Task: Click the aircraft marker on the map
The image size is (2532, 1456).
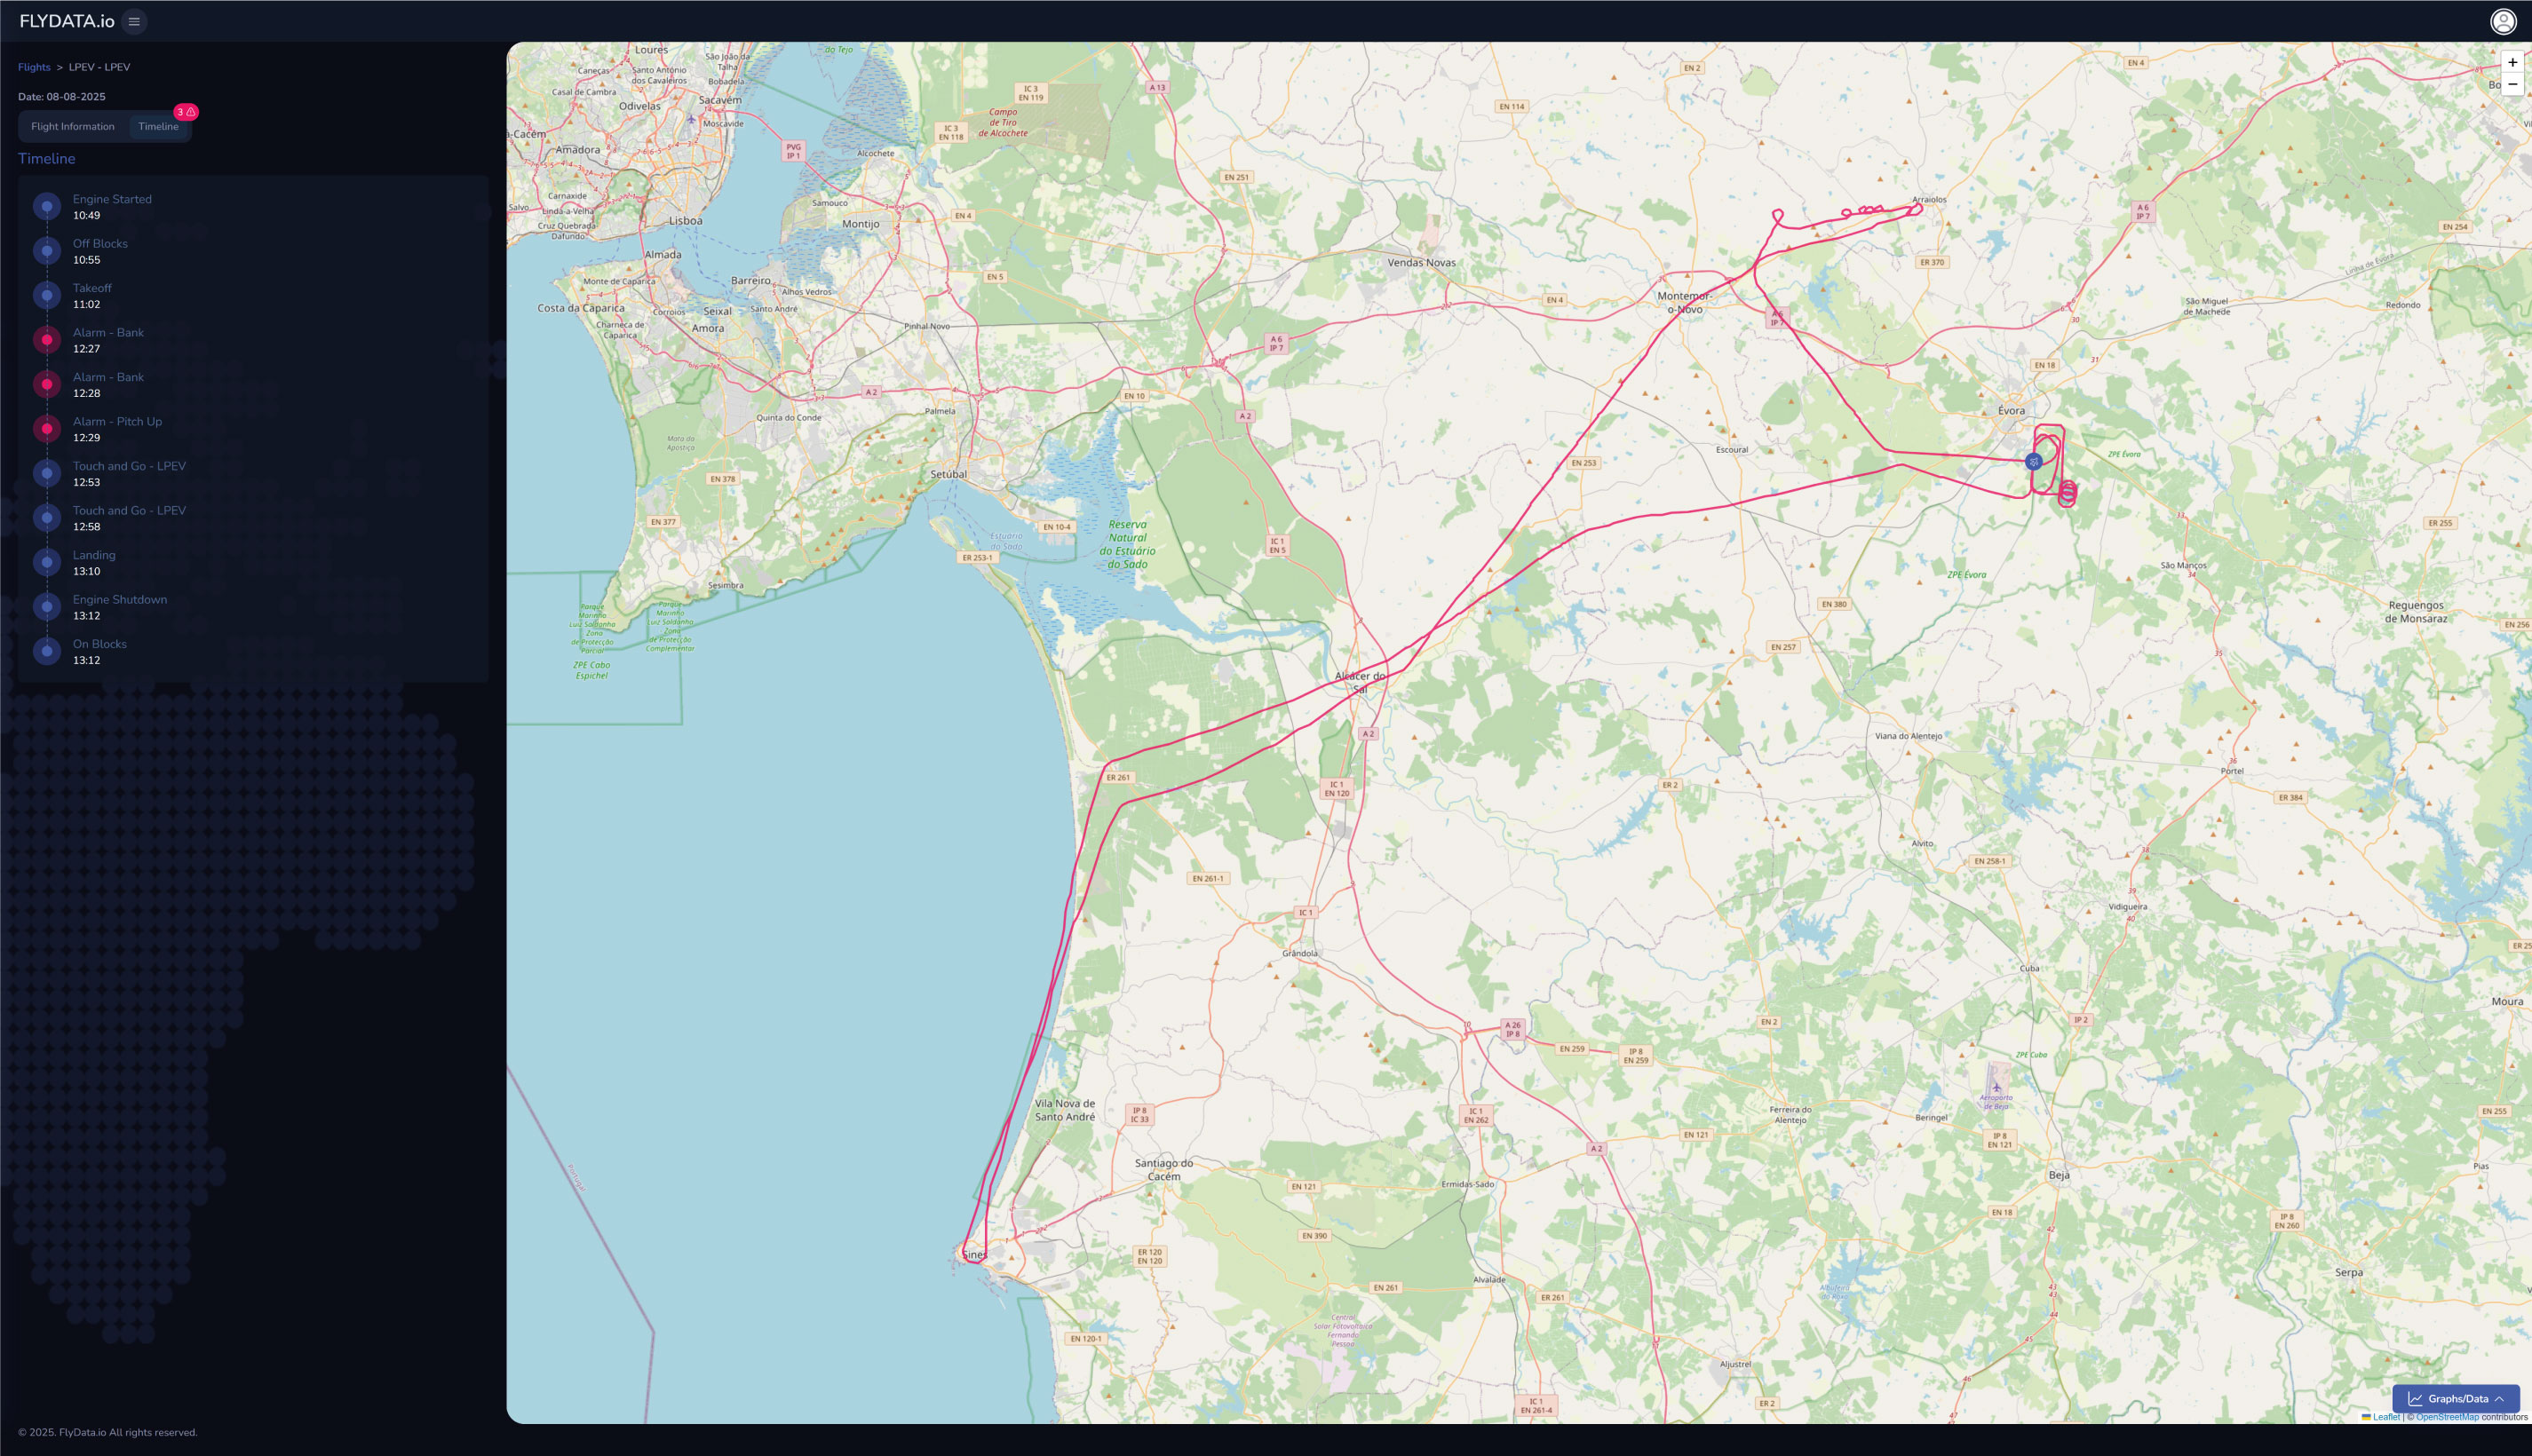Action: tap(2033, 462)
